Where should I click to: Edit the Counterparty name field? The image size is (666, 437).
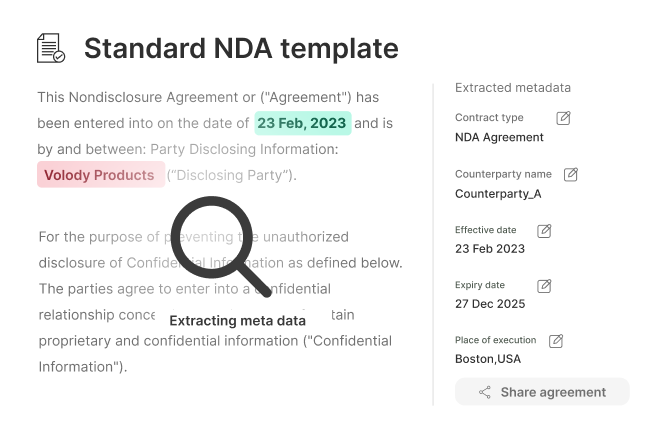(570, 174)
